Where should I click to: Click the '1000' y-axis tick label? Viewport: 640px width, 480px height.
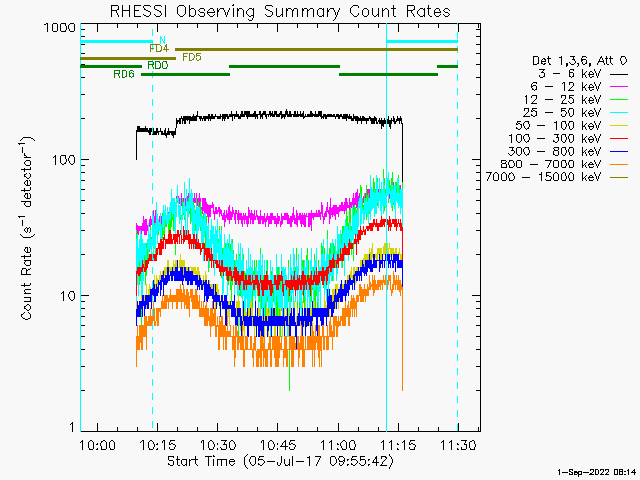click(60, 28)
